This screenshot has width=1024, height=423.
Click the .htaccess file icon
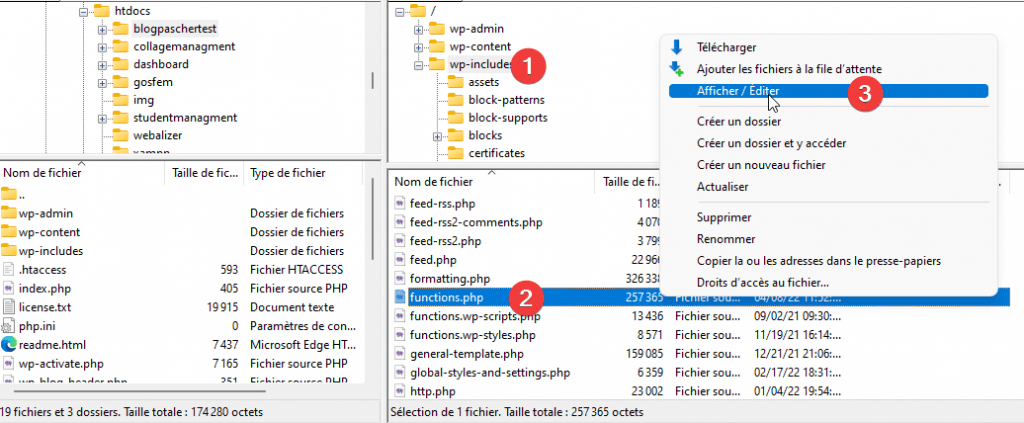8,270
